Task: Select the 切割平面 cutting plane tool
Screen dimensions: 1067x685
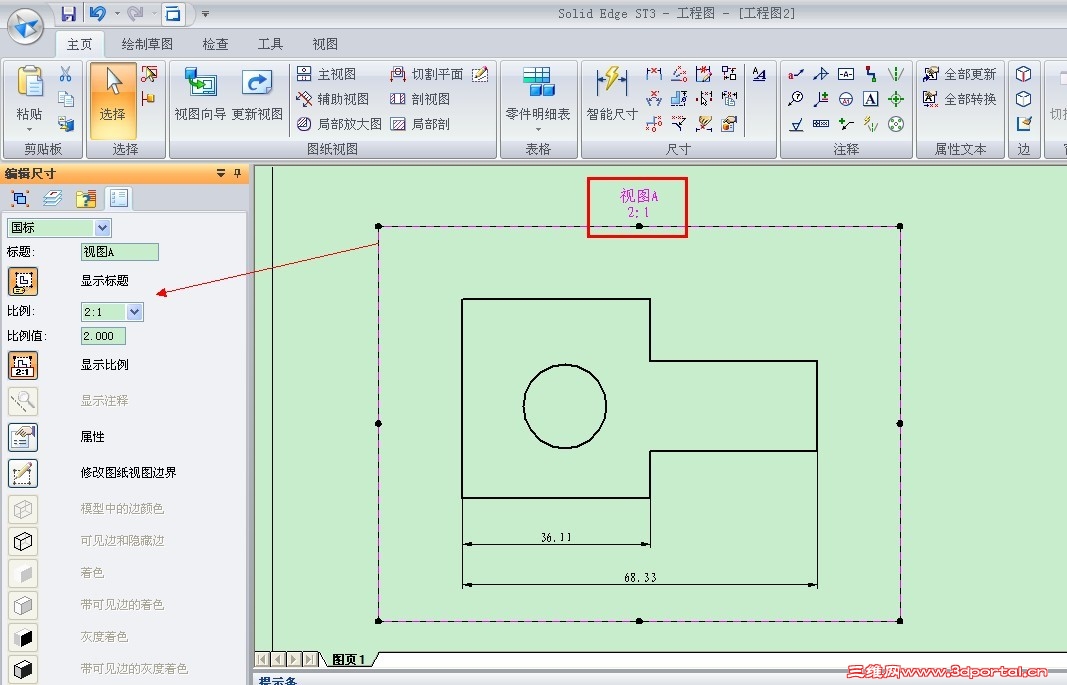Action: pyautogui.click(x=427, y=73)
